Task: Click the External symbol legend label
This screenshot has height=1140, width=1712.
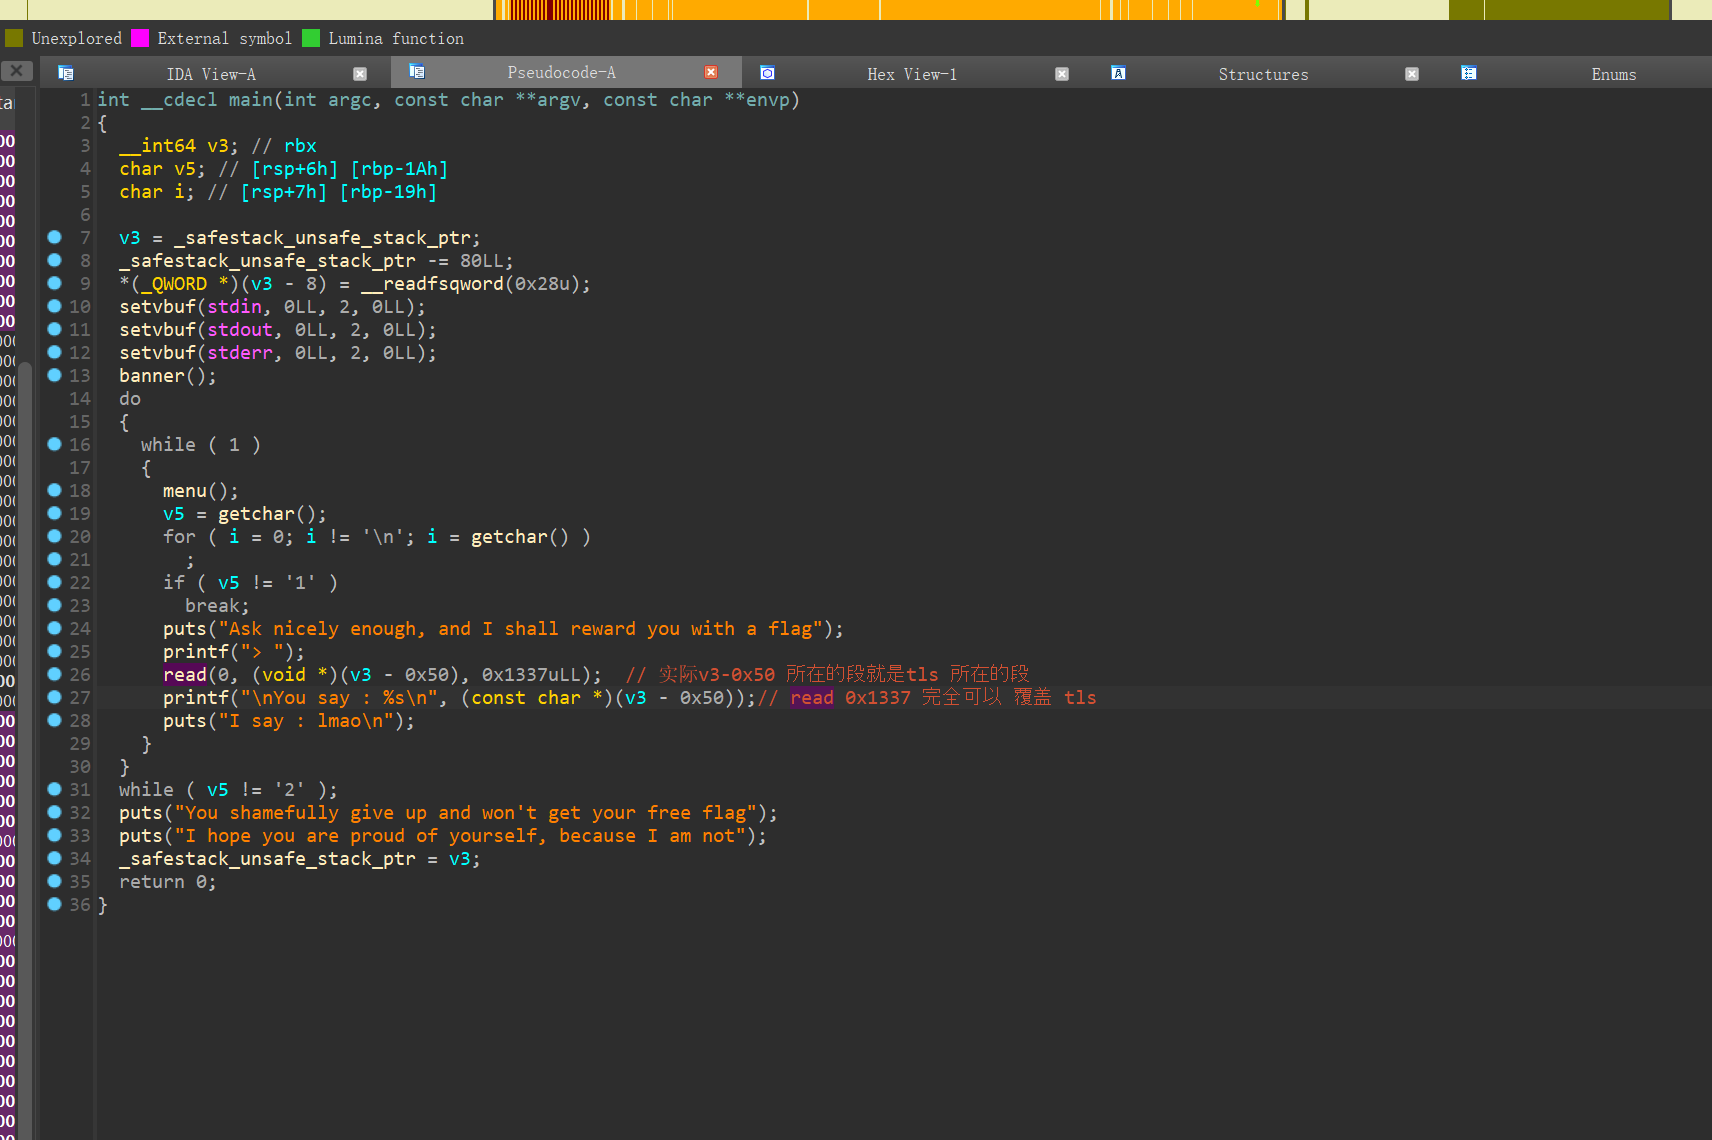Action: (225, 38)
